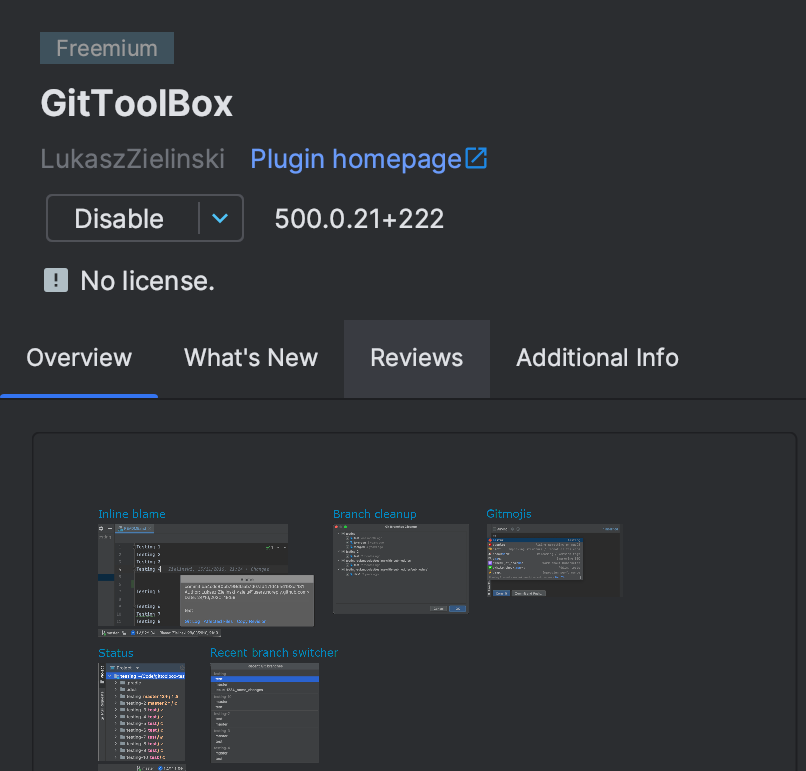This screenshot has height=771, width=806.
Task: Click the GitToolBox plugin title
Action: point(137,103)
